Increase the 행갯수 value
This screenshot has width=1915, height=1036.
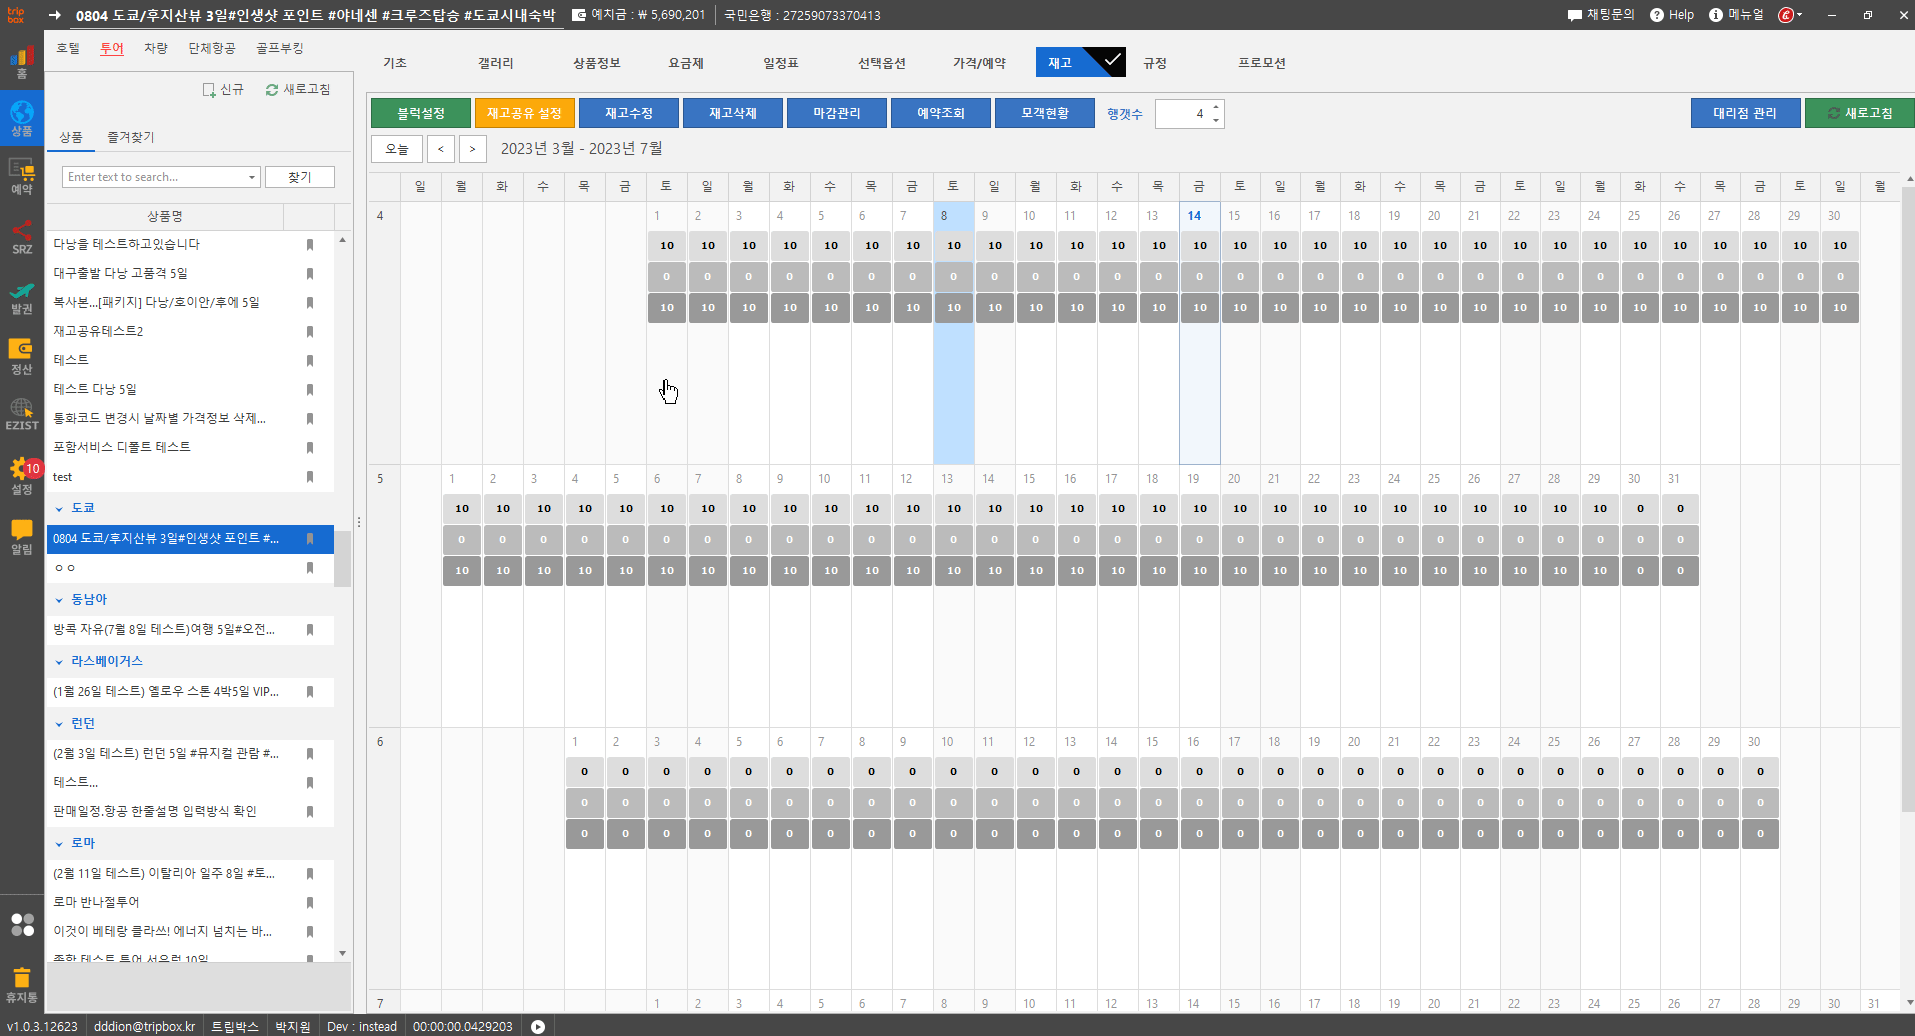1216,107
